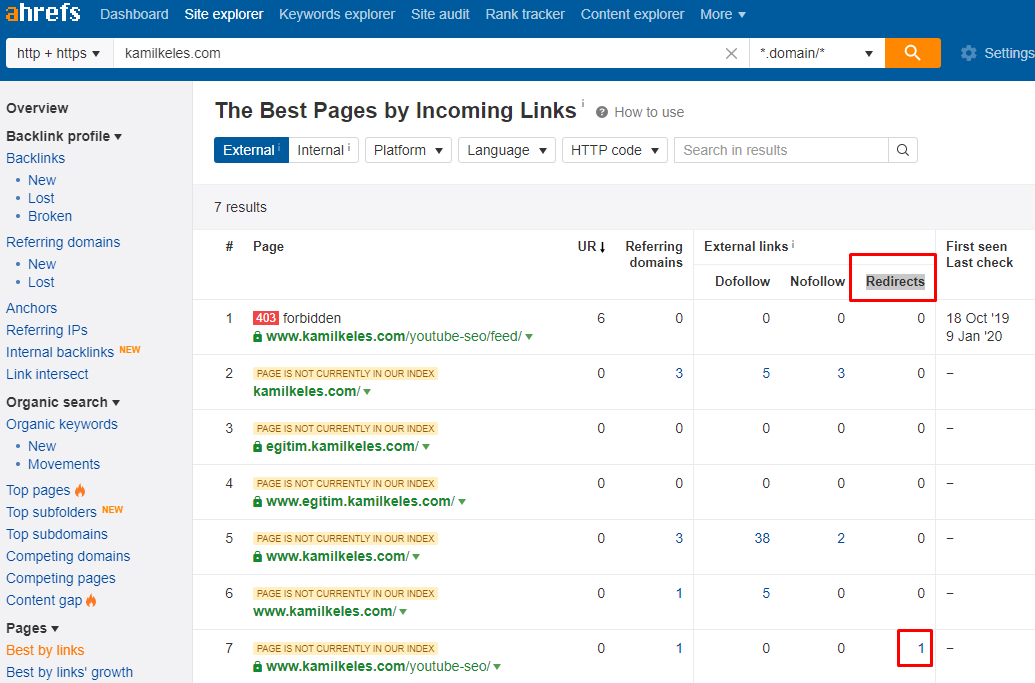Click dofollow count 38 in row 5

coord(762,538)
